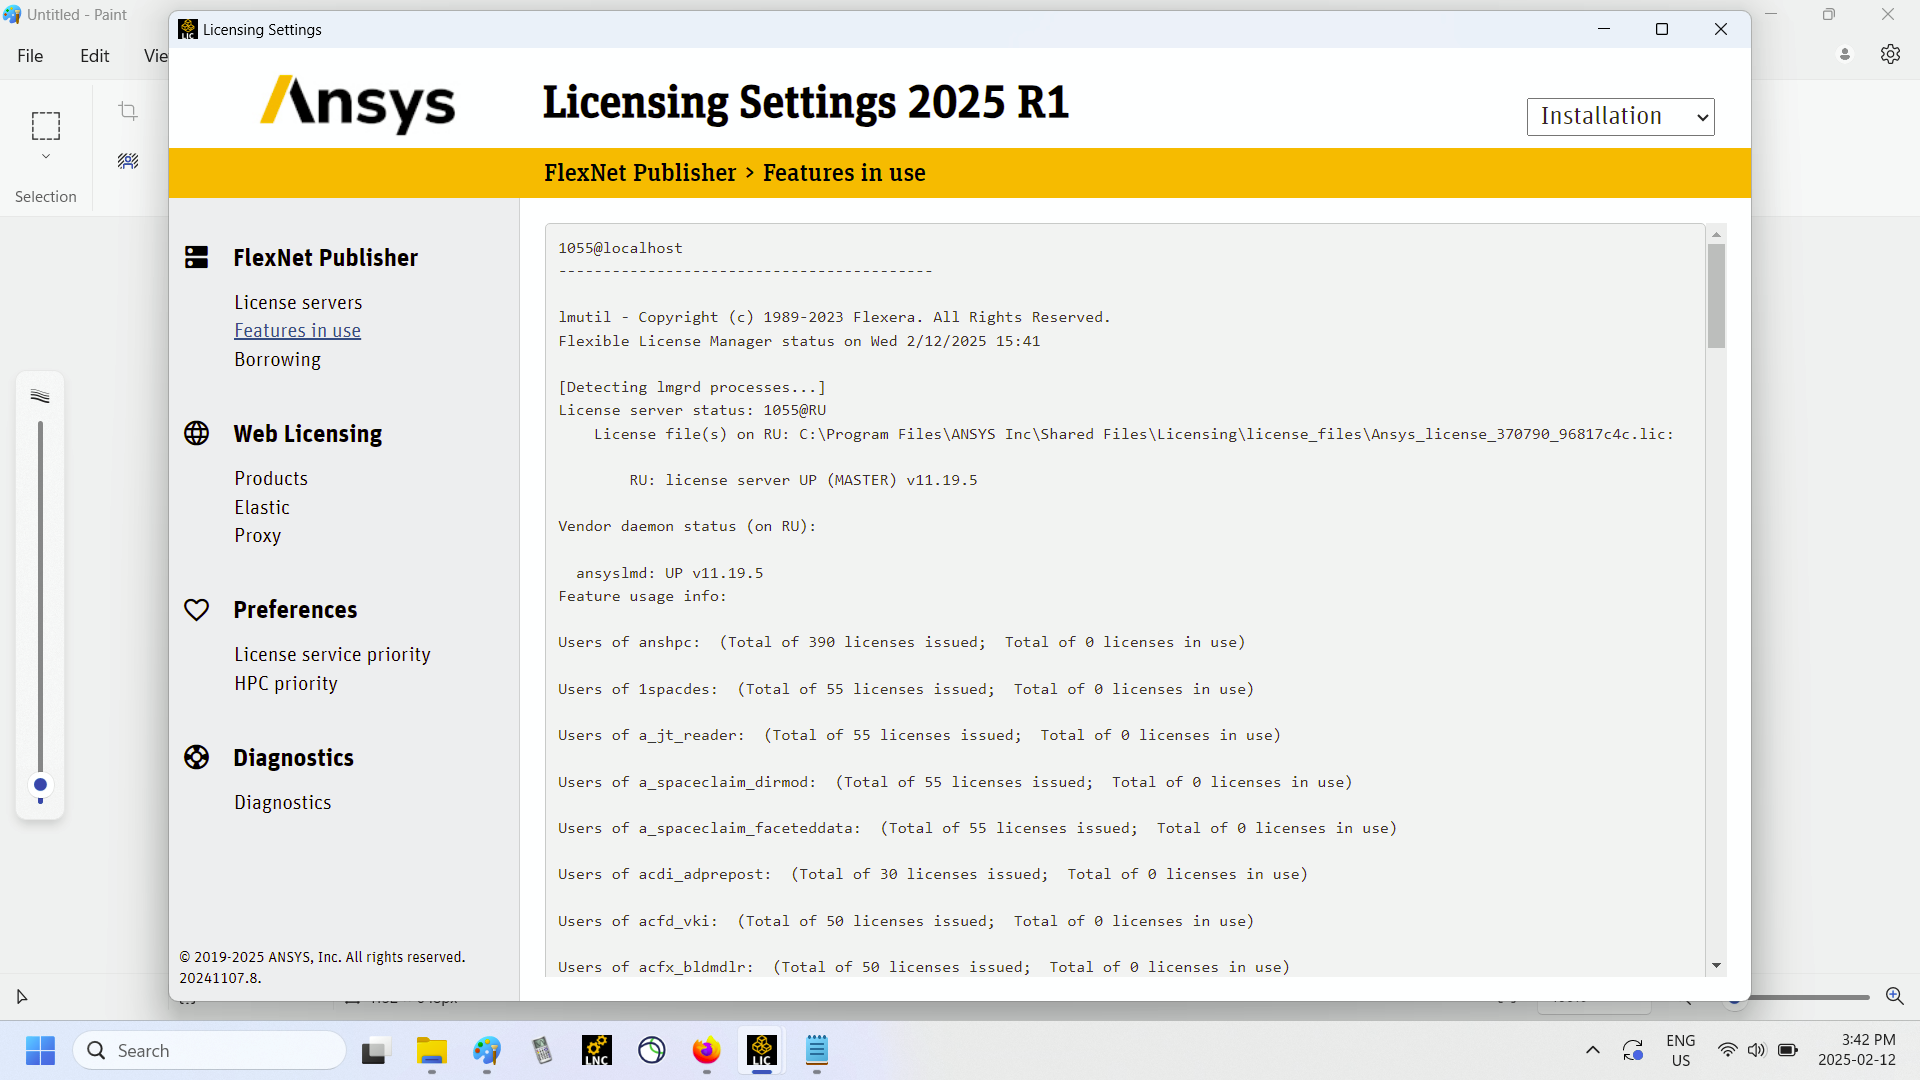Click Paint's zoom in magnifier icon
1920x1080 pixels.
pos(1894,996)
